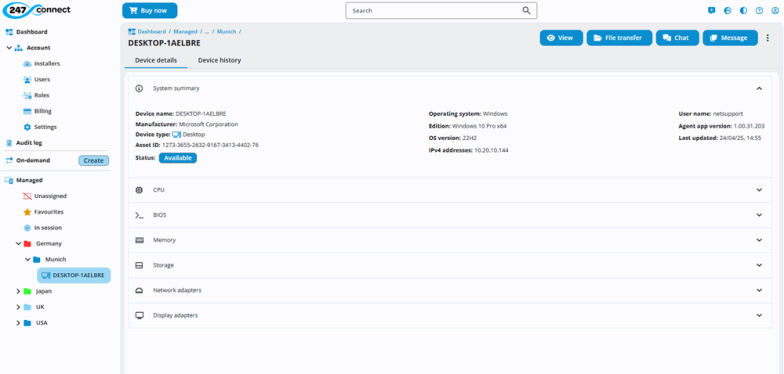Click the Display adapters monitor icon
The width and height of the screenshot is (784, 374).
(x=140, y=316)
